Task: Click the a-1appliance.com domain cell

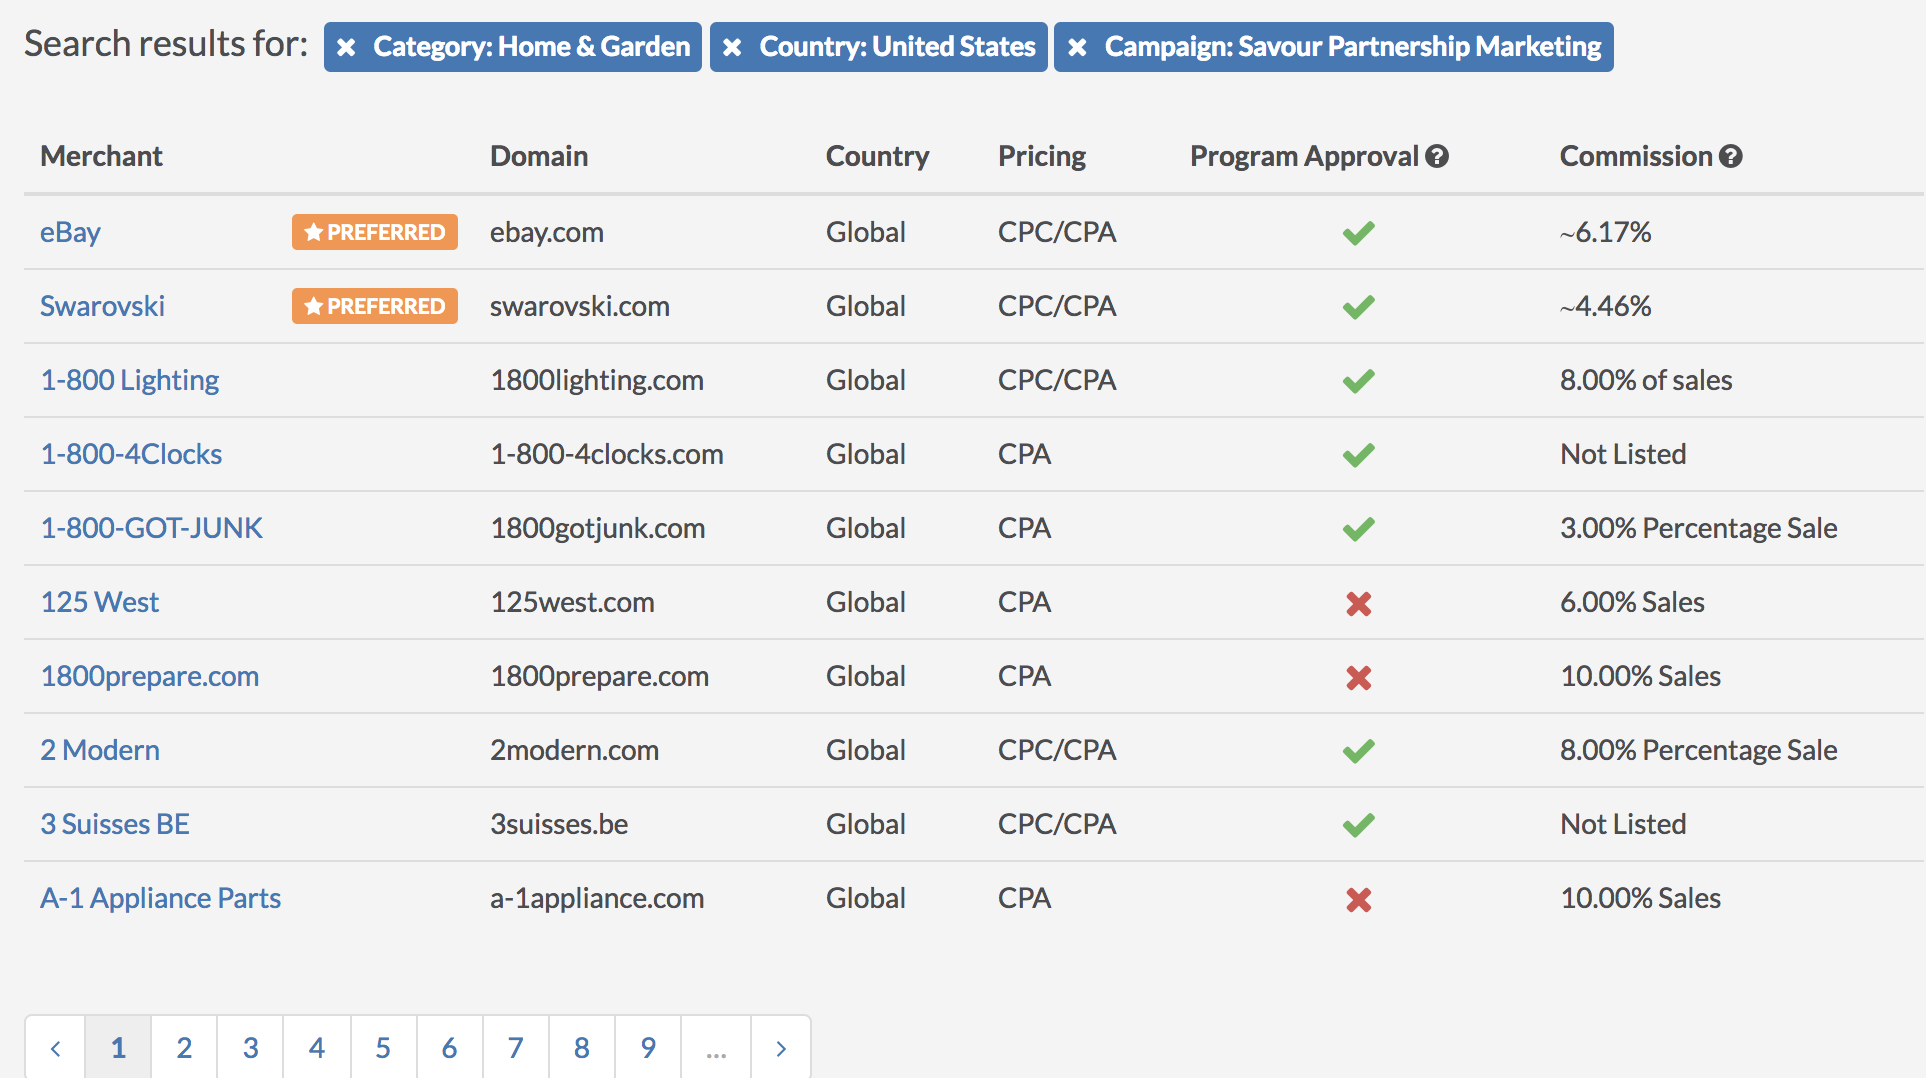Action: [x=597, y=898]
